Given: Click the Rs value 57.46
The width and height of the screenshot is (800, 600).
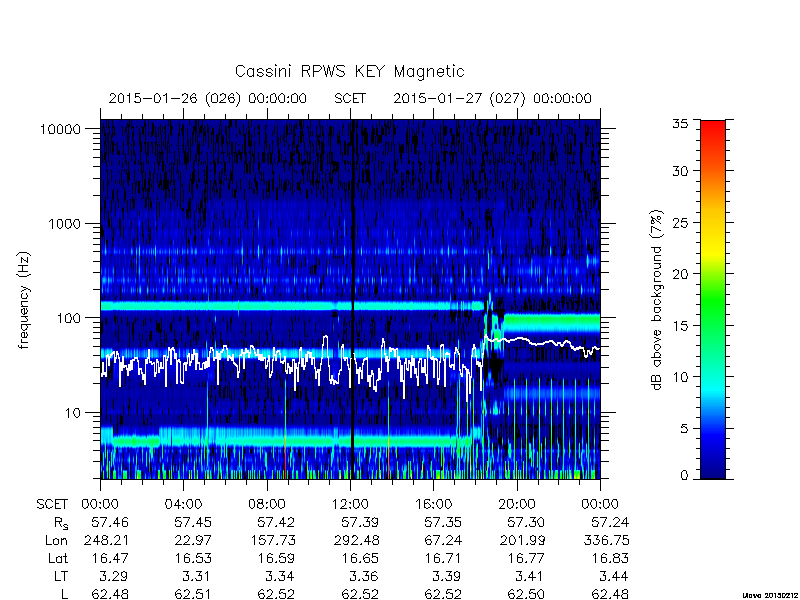Looking at the screenshot, I should [110, 522].
